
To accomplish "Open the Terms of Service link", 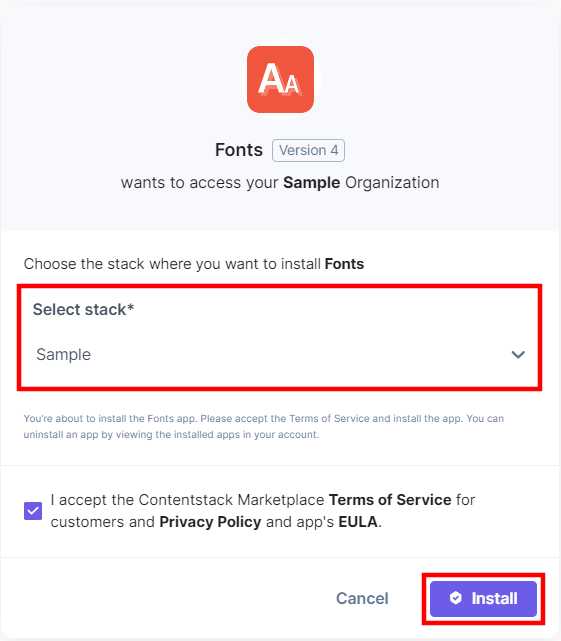I will click(x=390, y=500).
